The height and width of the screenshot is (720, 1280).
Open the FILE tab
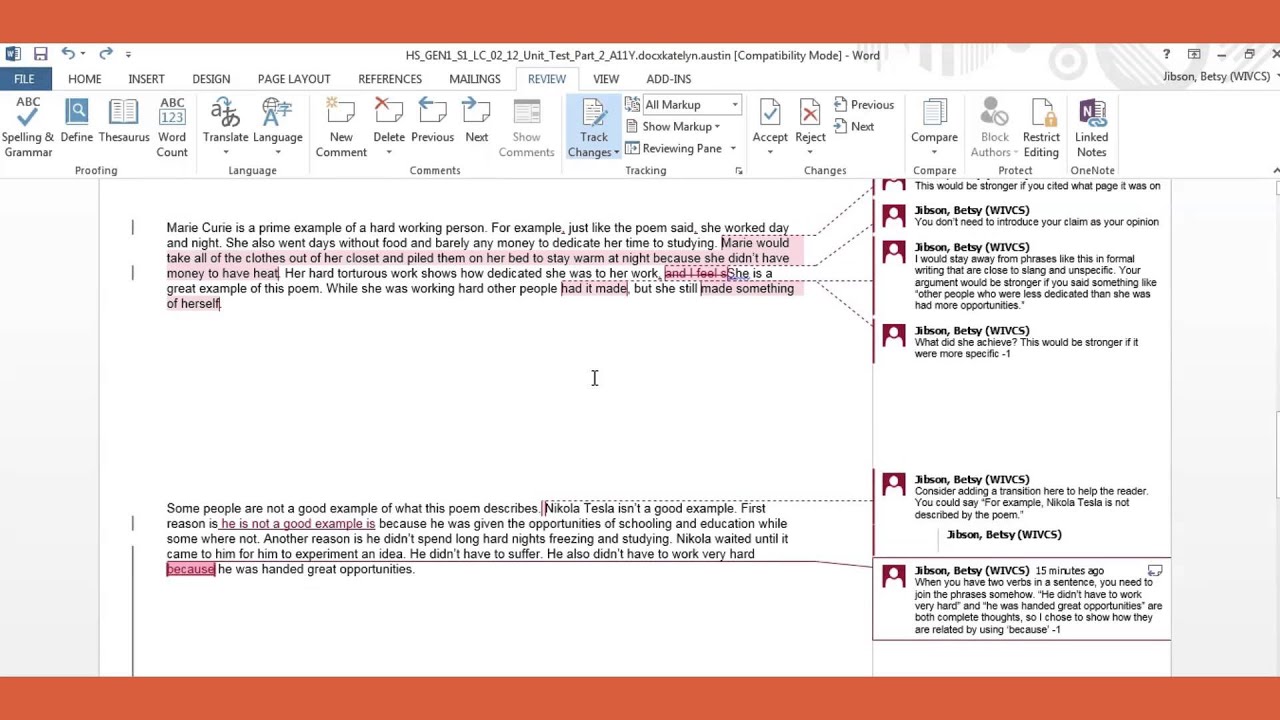point(24,79)
